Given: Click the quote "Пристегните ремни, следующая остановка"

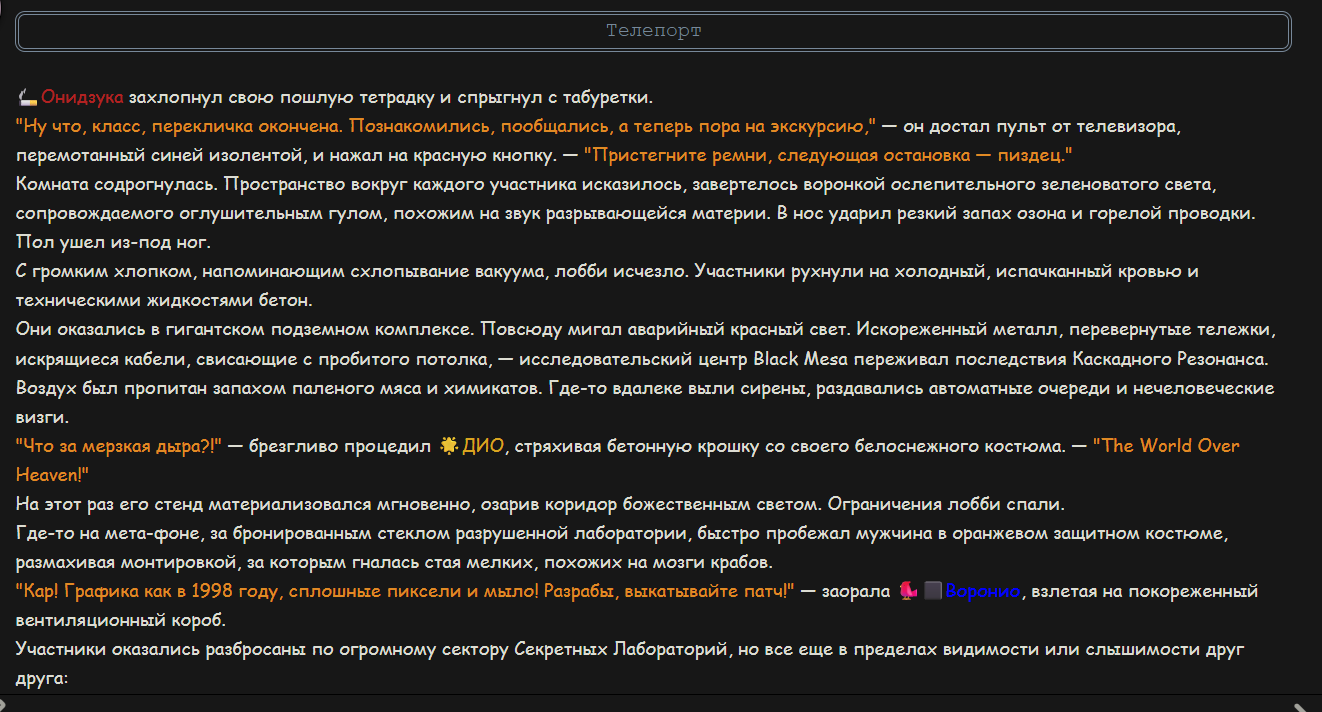Looking at the screenshot, I should pyautogui.click(x=828, y=156).
